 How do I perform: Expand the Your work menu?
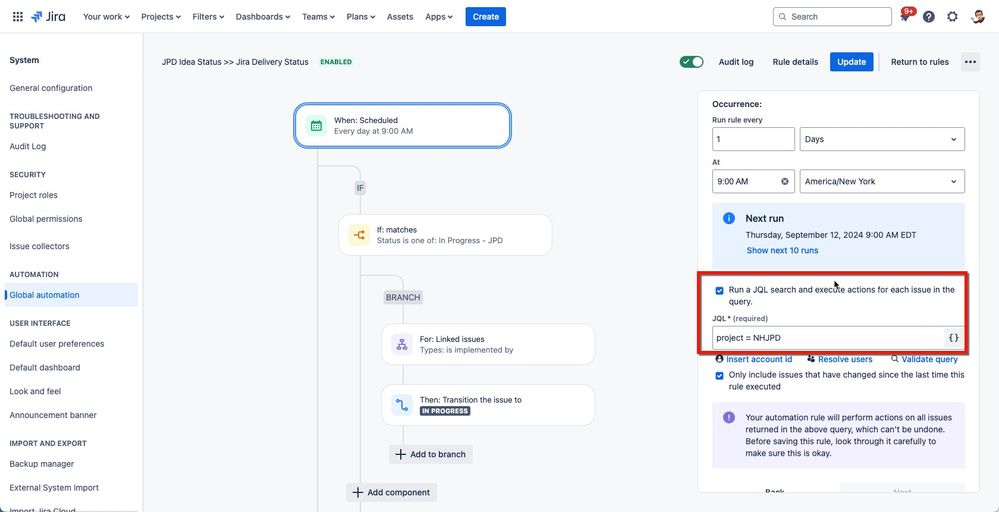pos(106,17)
